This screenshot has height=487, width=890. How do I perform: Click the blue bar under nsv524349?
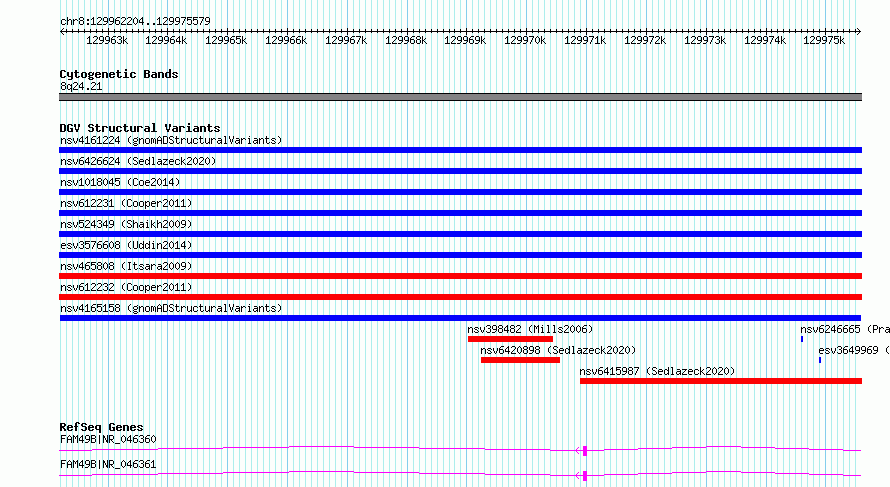460,234
